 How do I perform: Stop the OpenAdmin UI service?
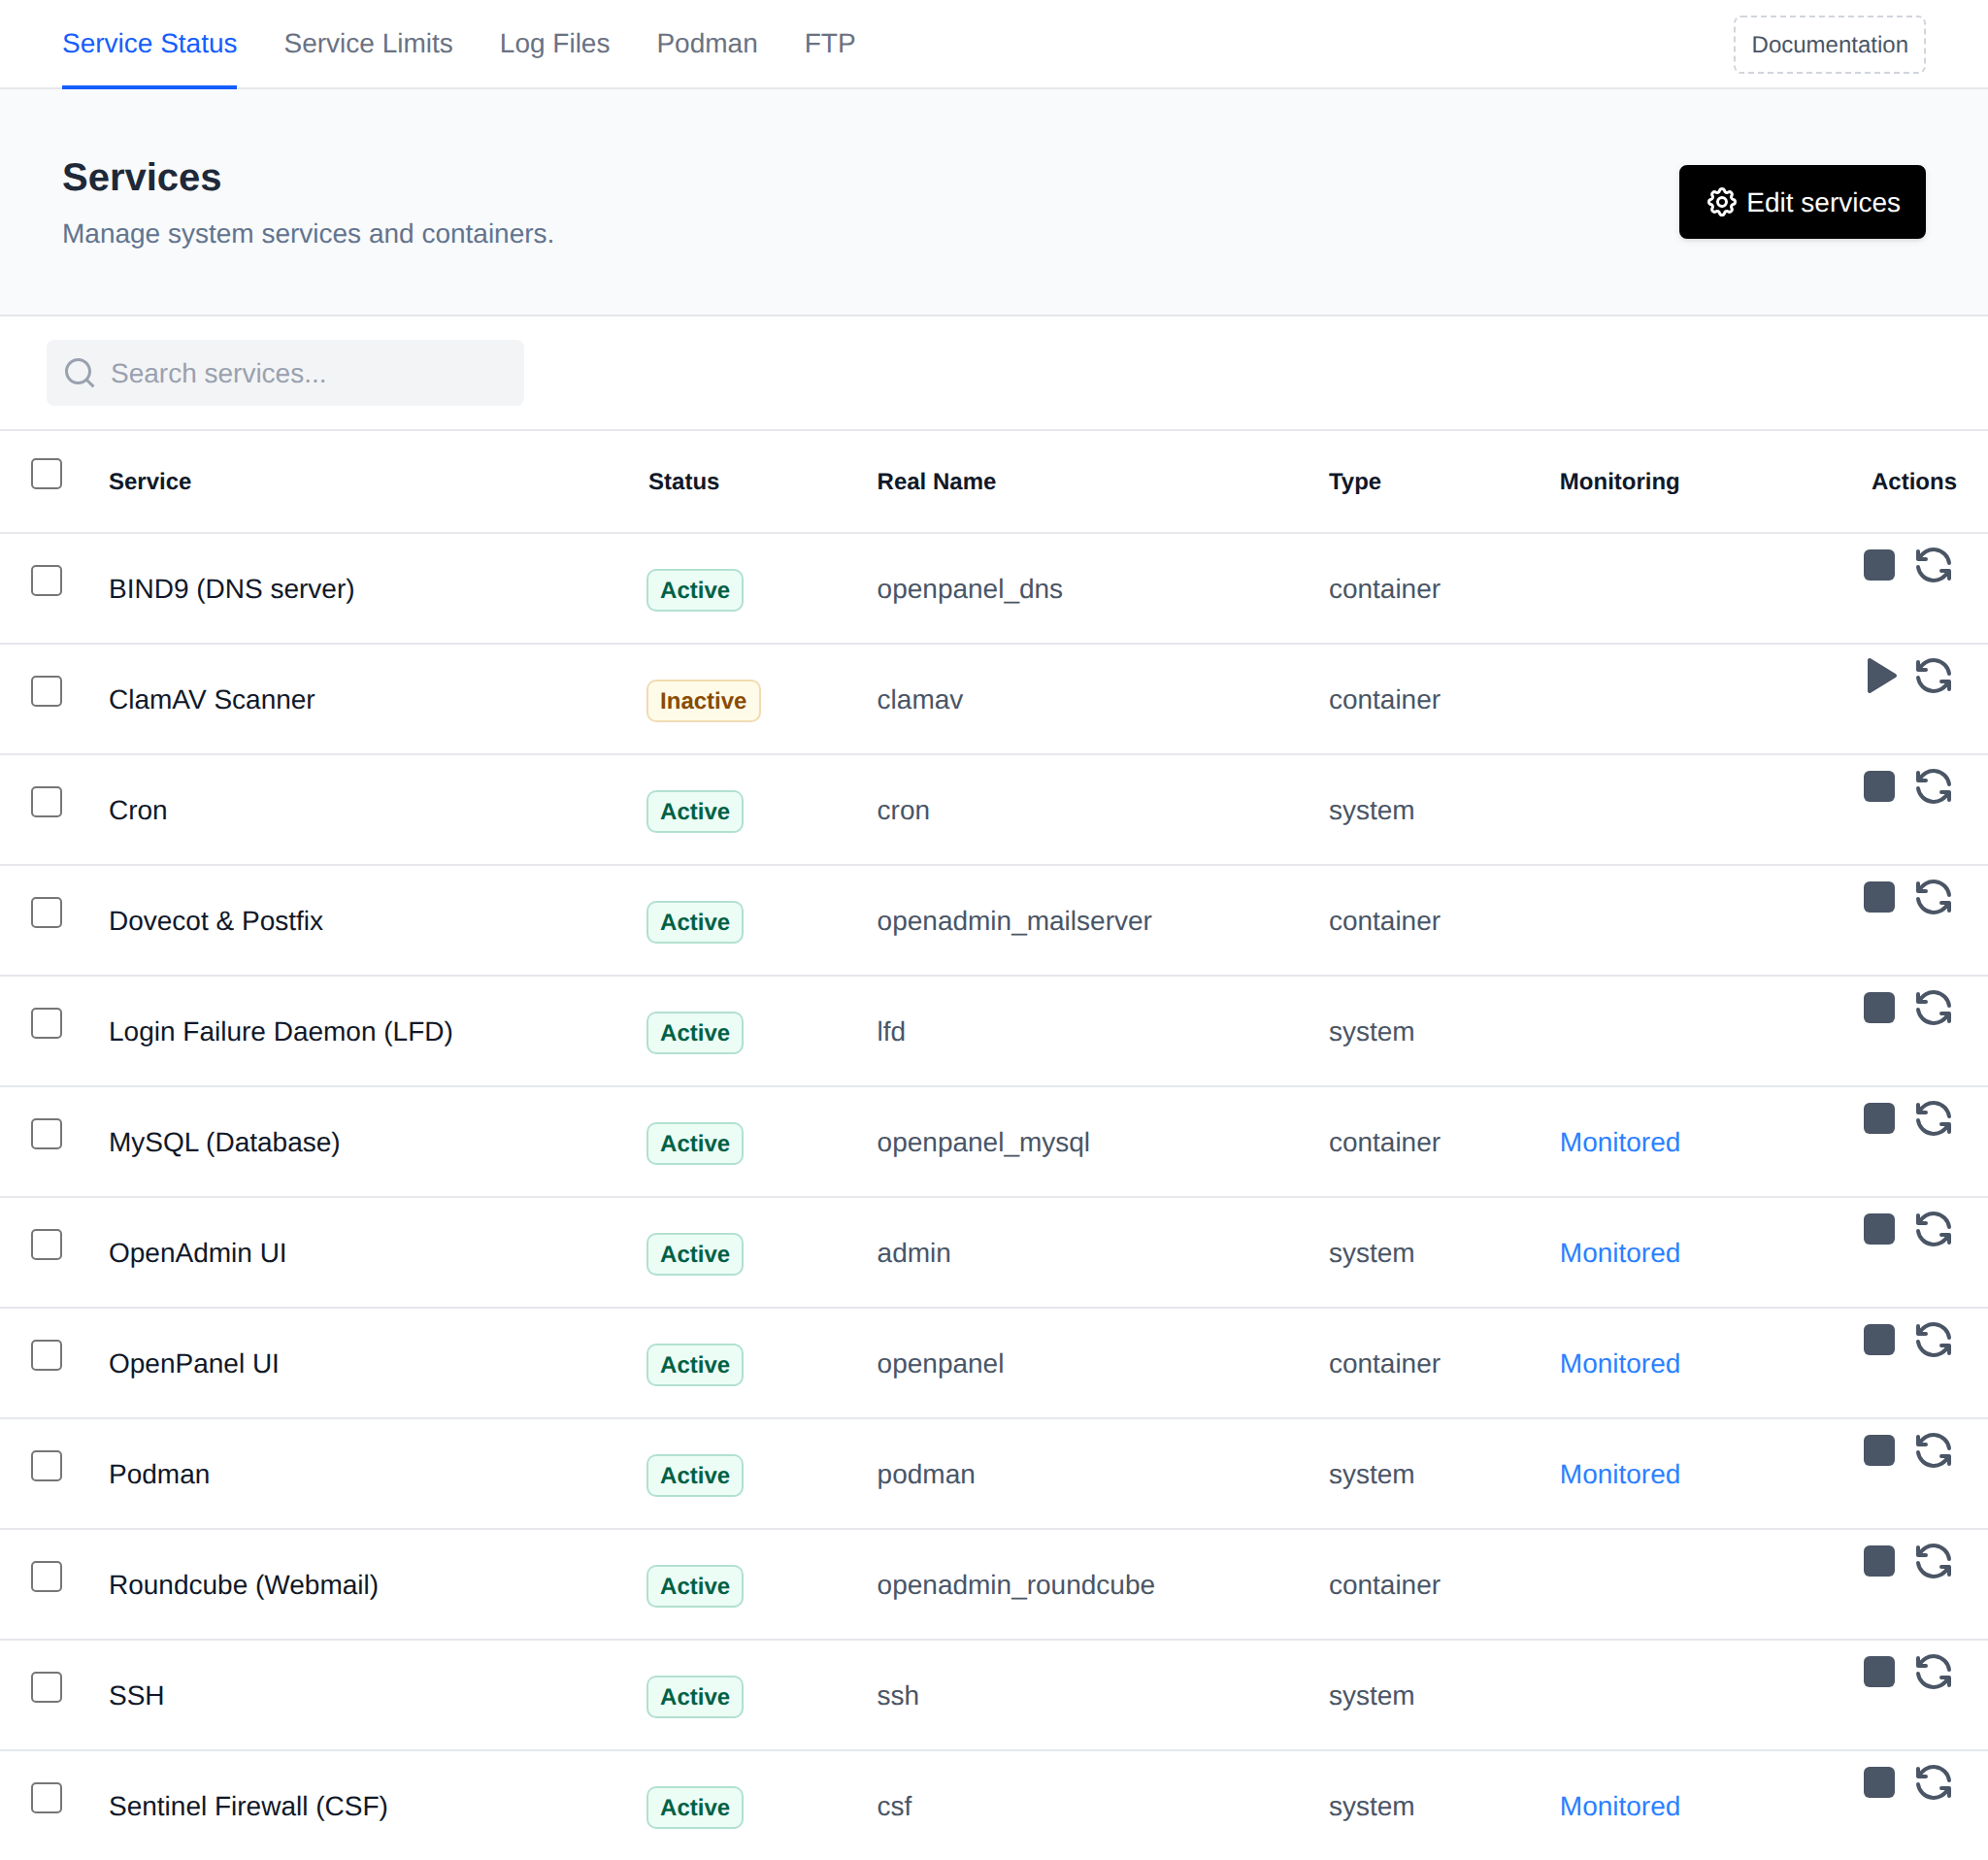tap(1879, 1229)
